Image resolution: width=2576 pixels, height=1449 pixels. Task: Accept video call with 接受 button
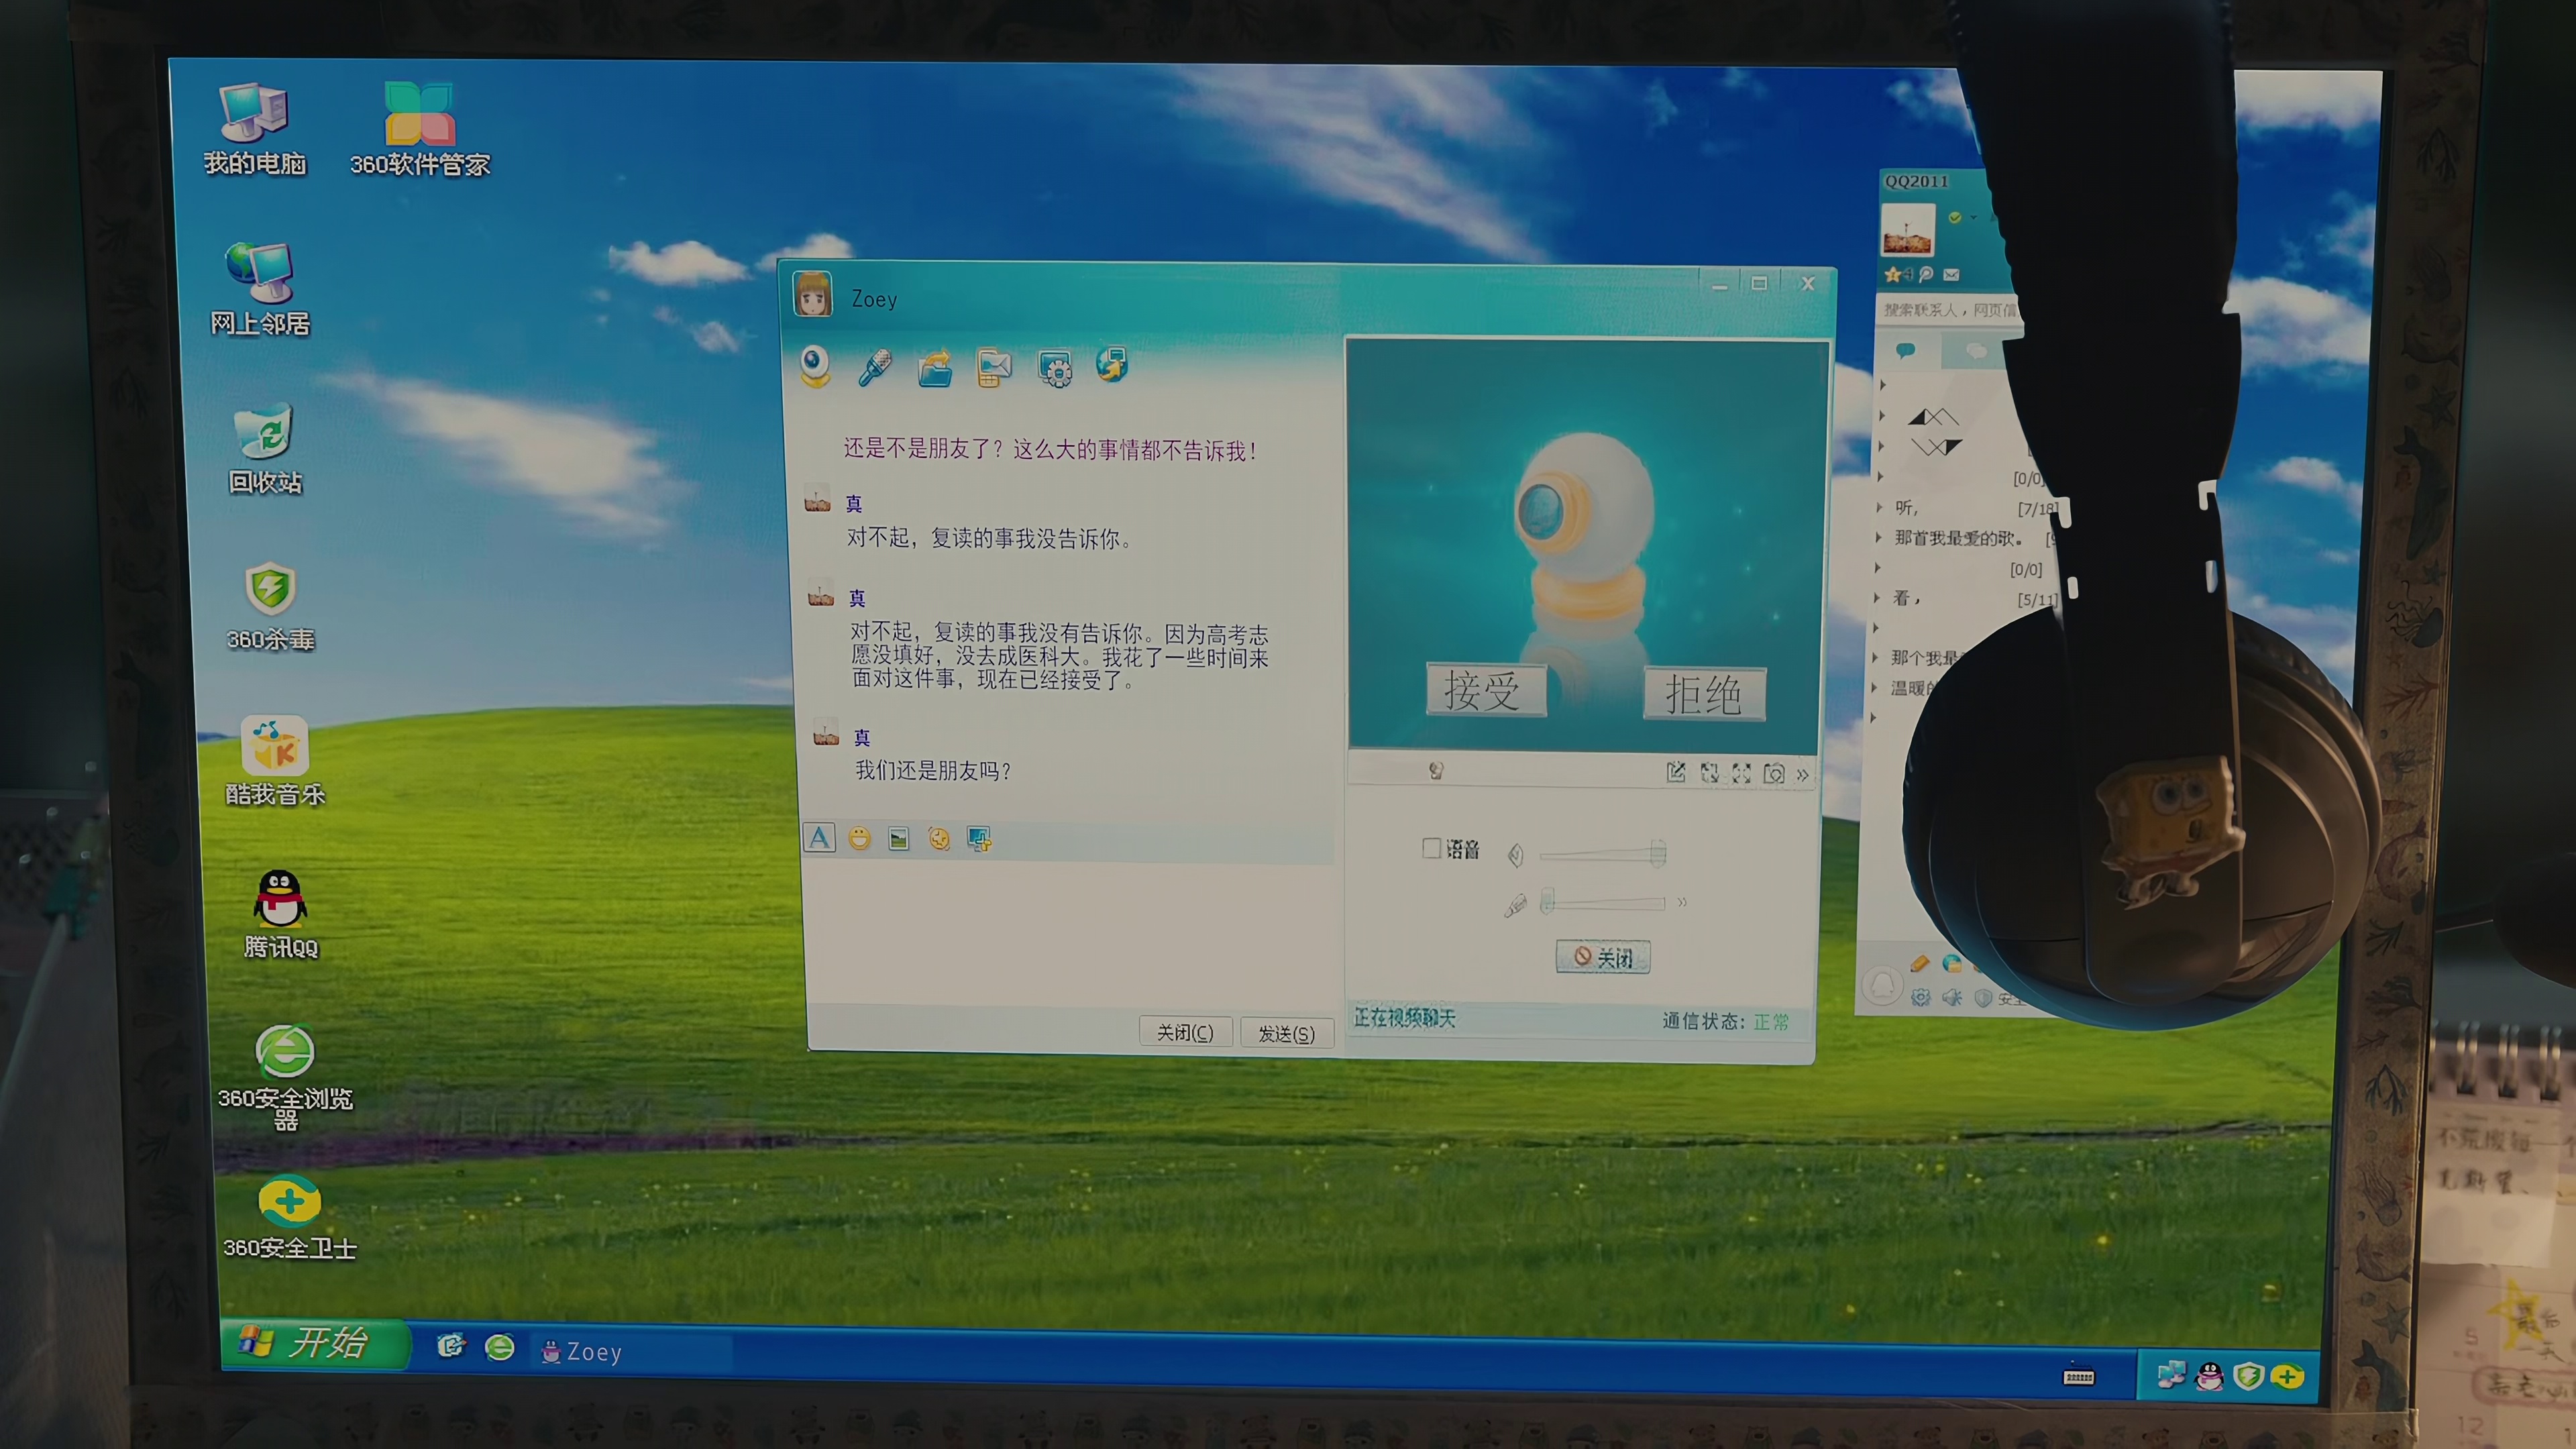(x=1485, y=690)
